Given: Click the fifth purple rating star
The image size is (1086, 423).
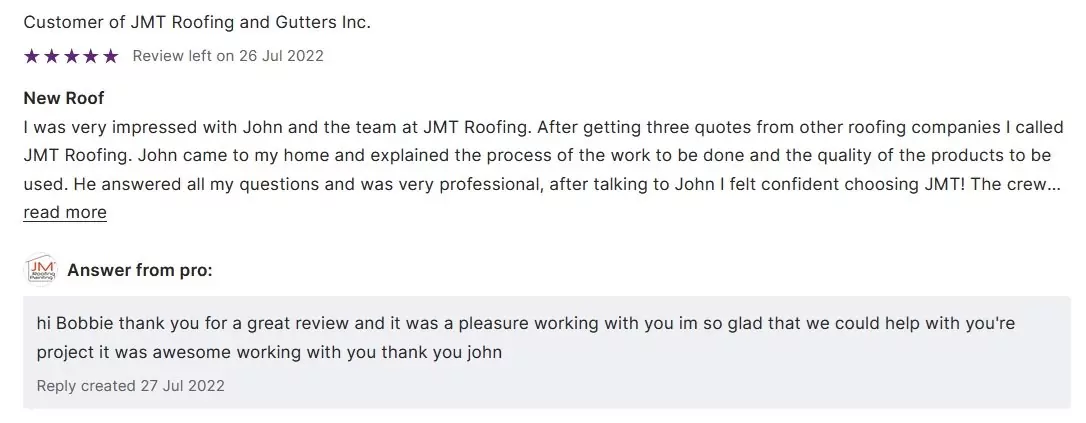Looking at the screenshot, I should 110,56.
